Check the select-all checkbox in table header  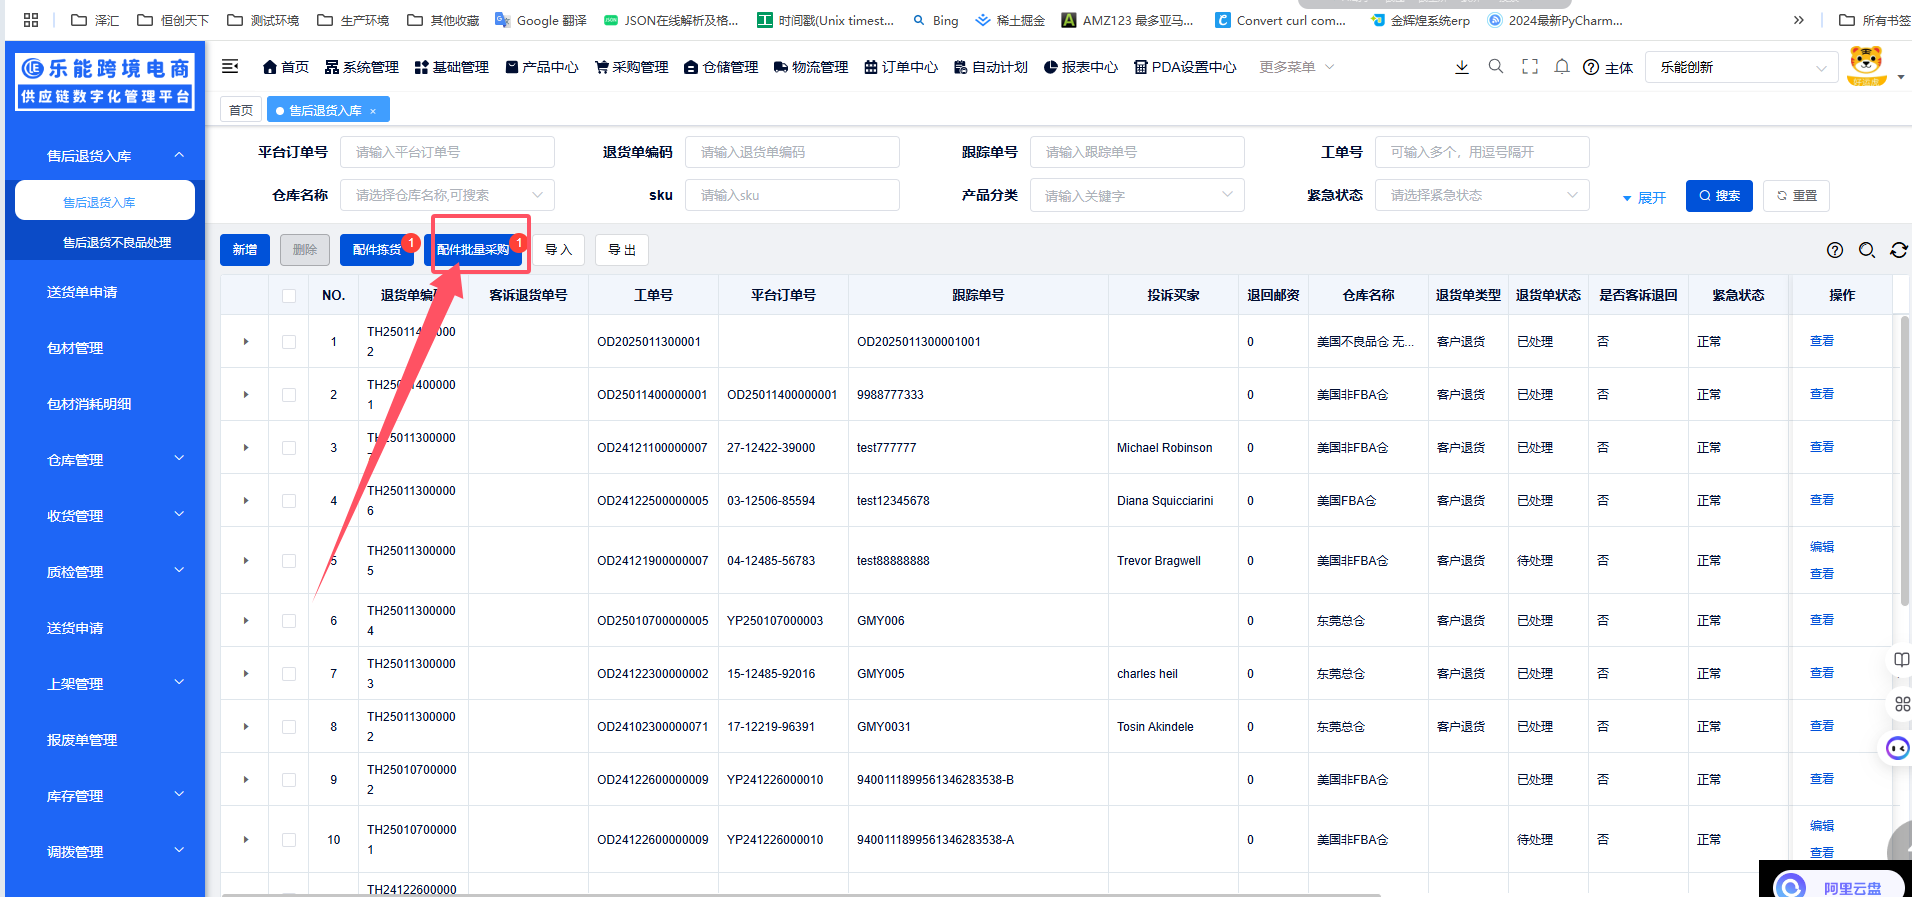click(289, 295)
